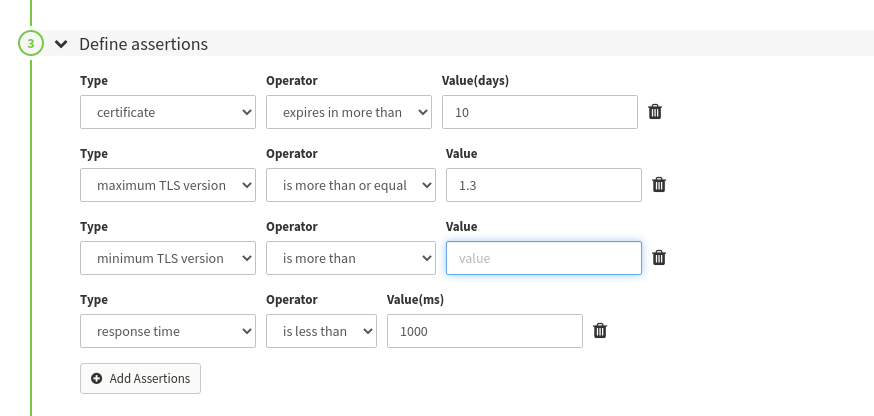Click the plus icon in Add Assertions
The image size is (874, 416).
[x=96, y=379]
